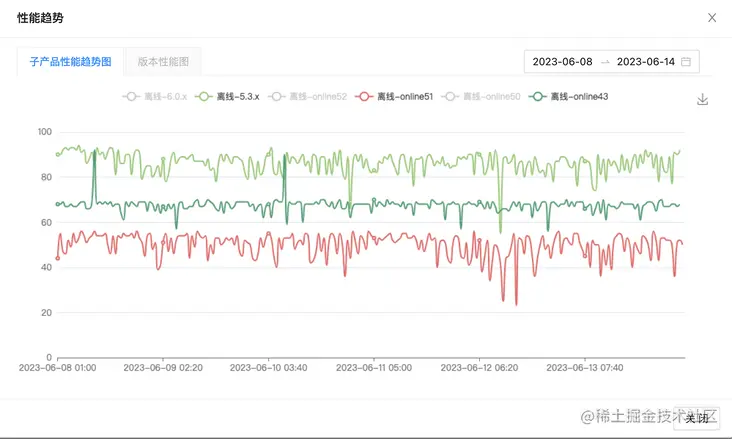Image resolution: width=732 pixels, height=439 pixels.
Task: Click x-axis label 2023-06-11 05:00
Action: coord(374,368)
